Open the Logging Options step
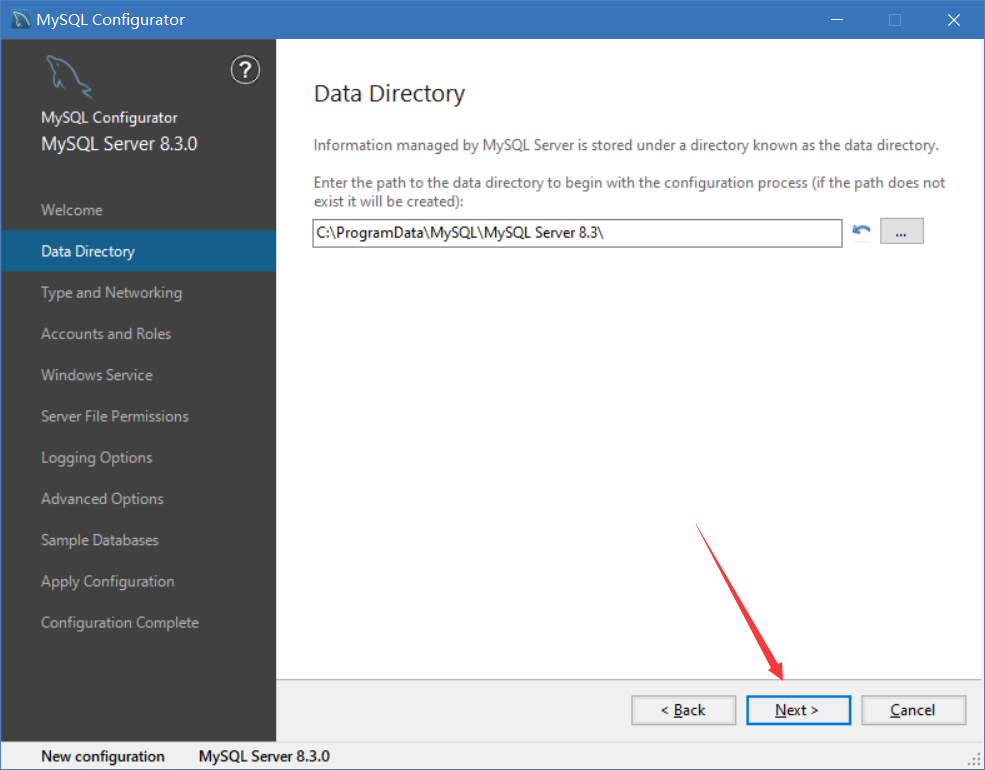985x770 pixels. point(97,458)
